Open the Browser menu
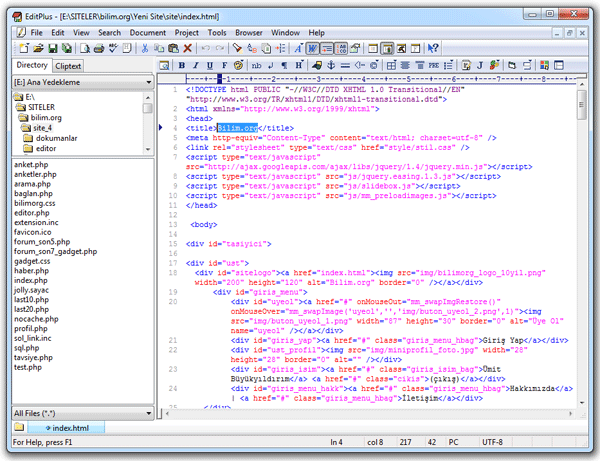600x461 pixels. [x=249, y=33]
